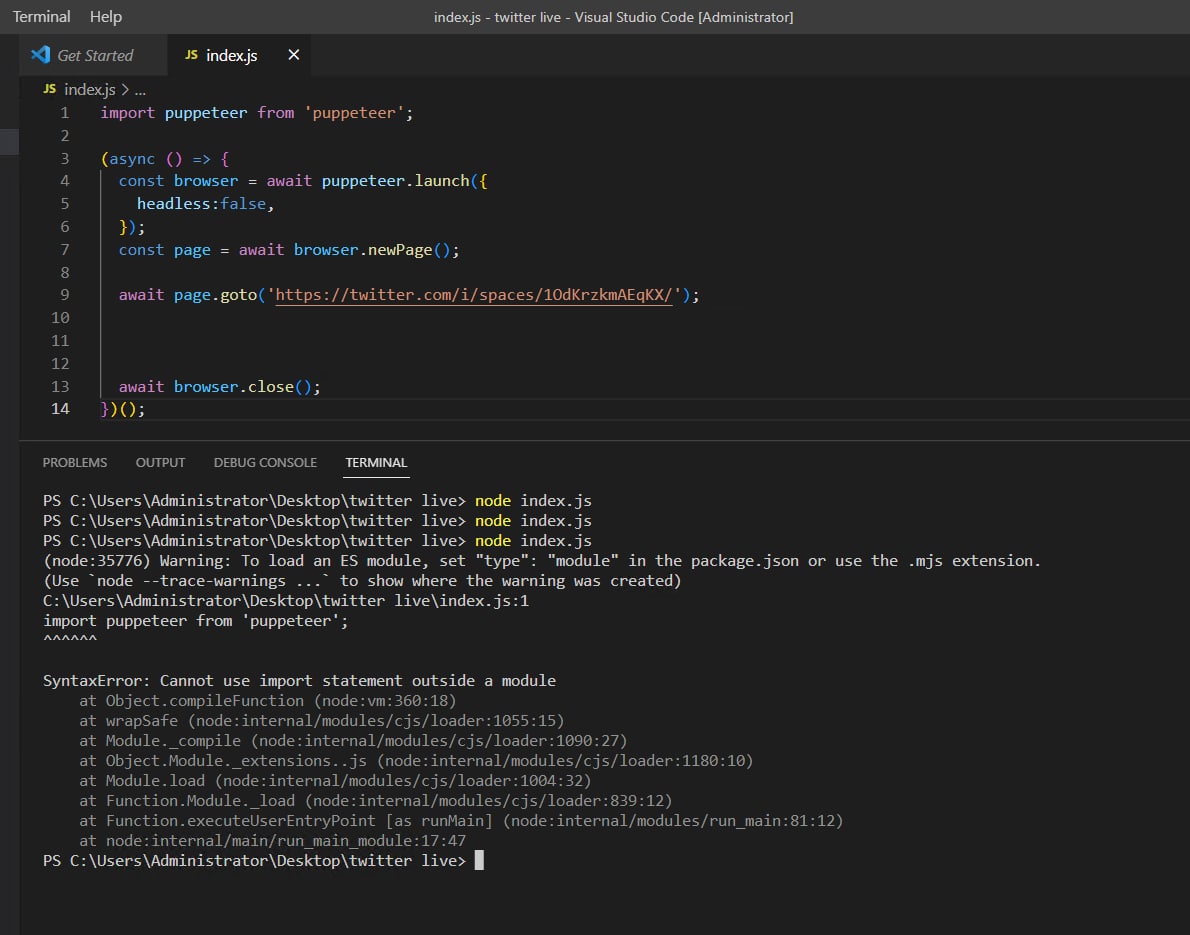This screenshot has width=1190, height=935.
Task: Click the "node --trace-warnings" hint line
Action: click(x=362, y=581)
